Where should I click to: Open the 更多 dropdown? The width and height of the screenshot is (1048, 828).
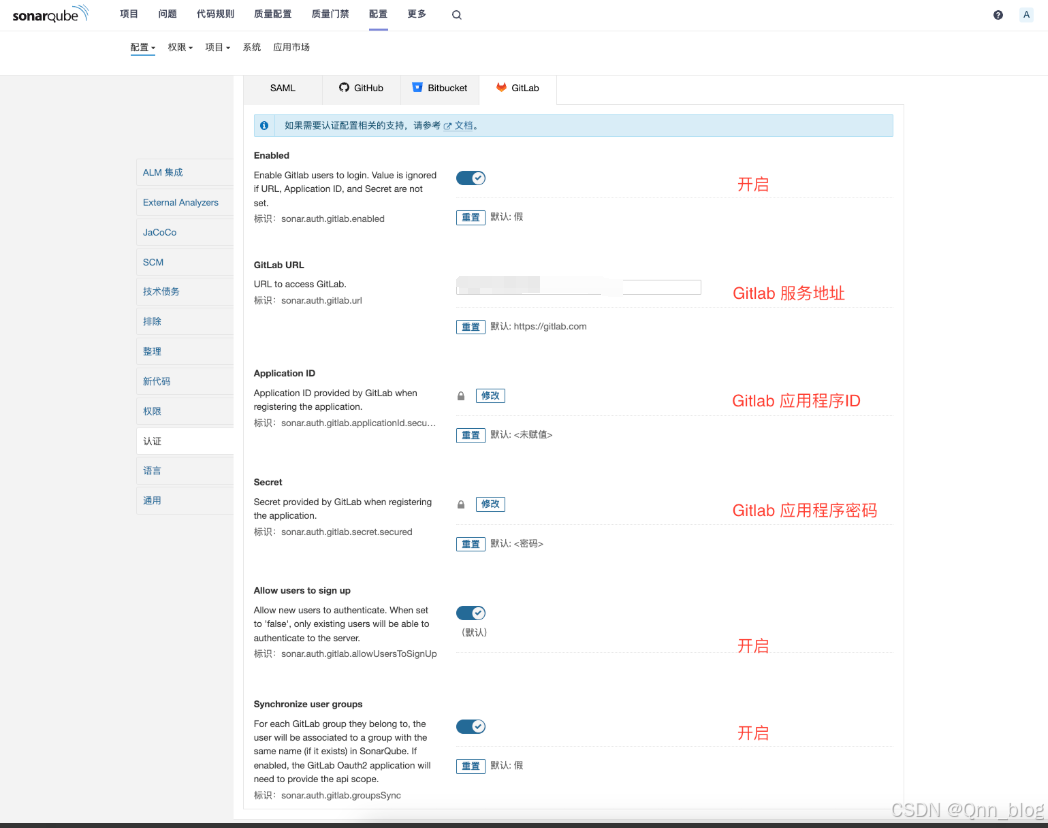416,14
